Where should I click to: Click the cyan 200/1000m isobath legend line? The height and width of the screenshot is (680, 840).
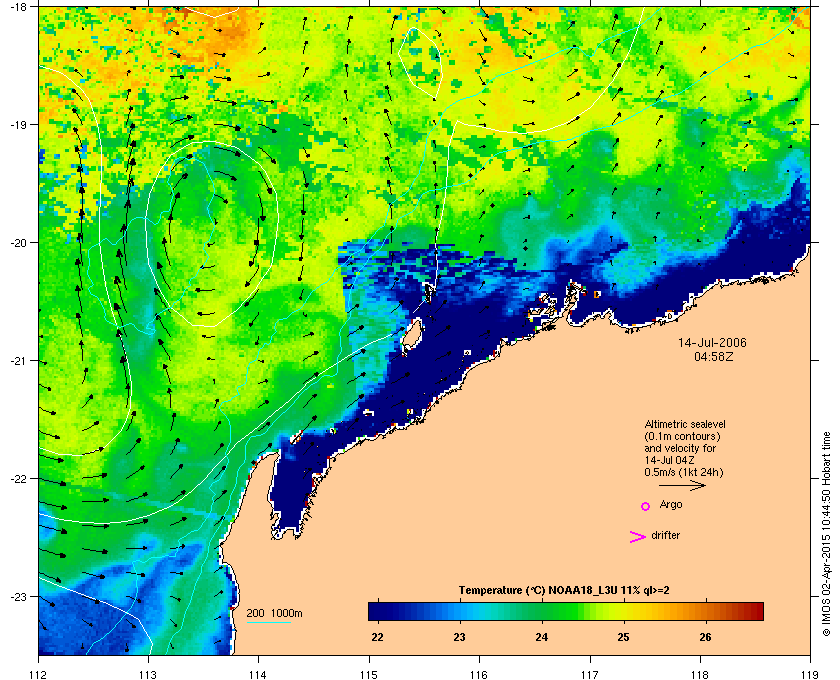click(x=268, y=623)
